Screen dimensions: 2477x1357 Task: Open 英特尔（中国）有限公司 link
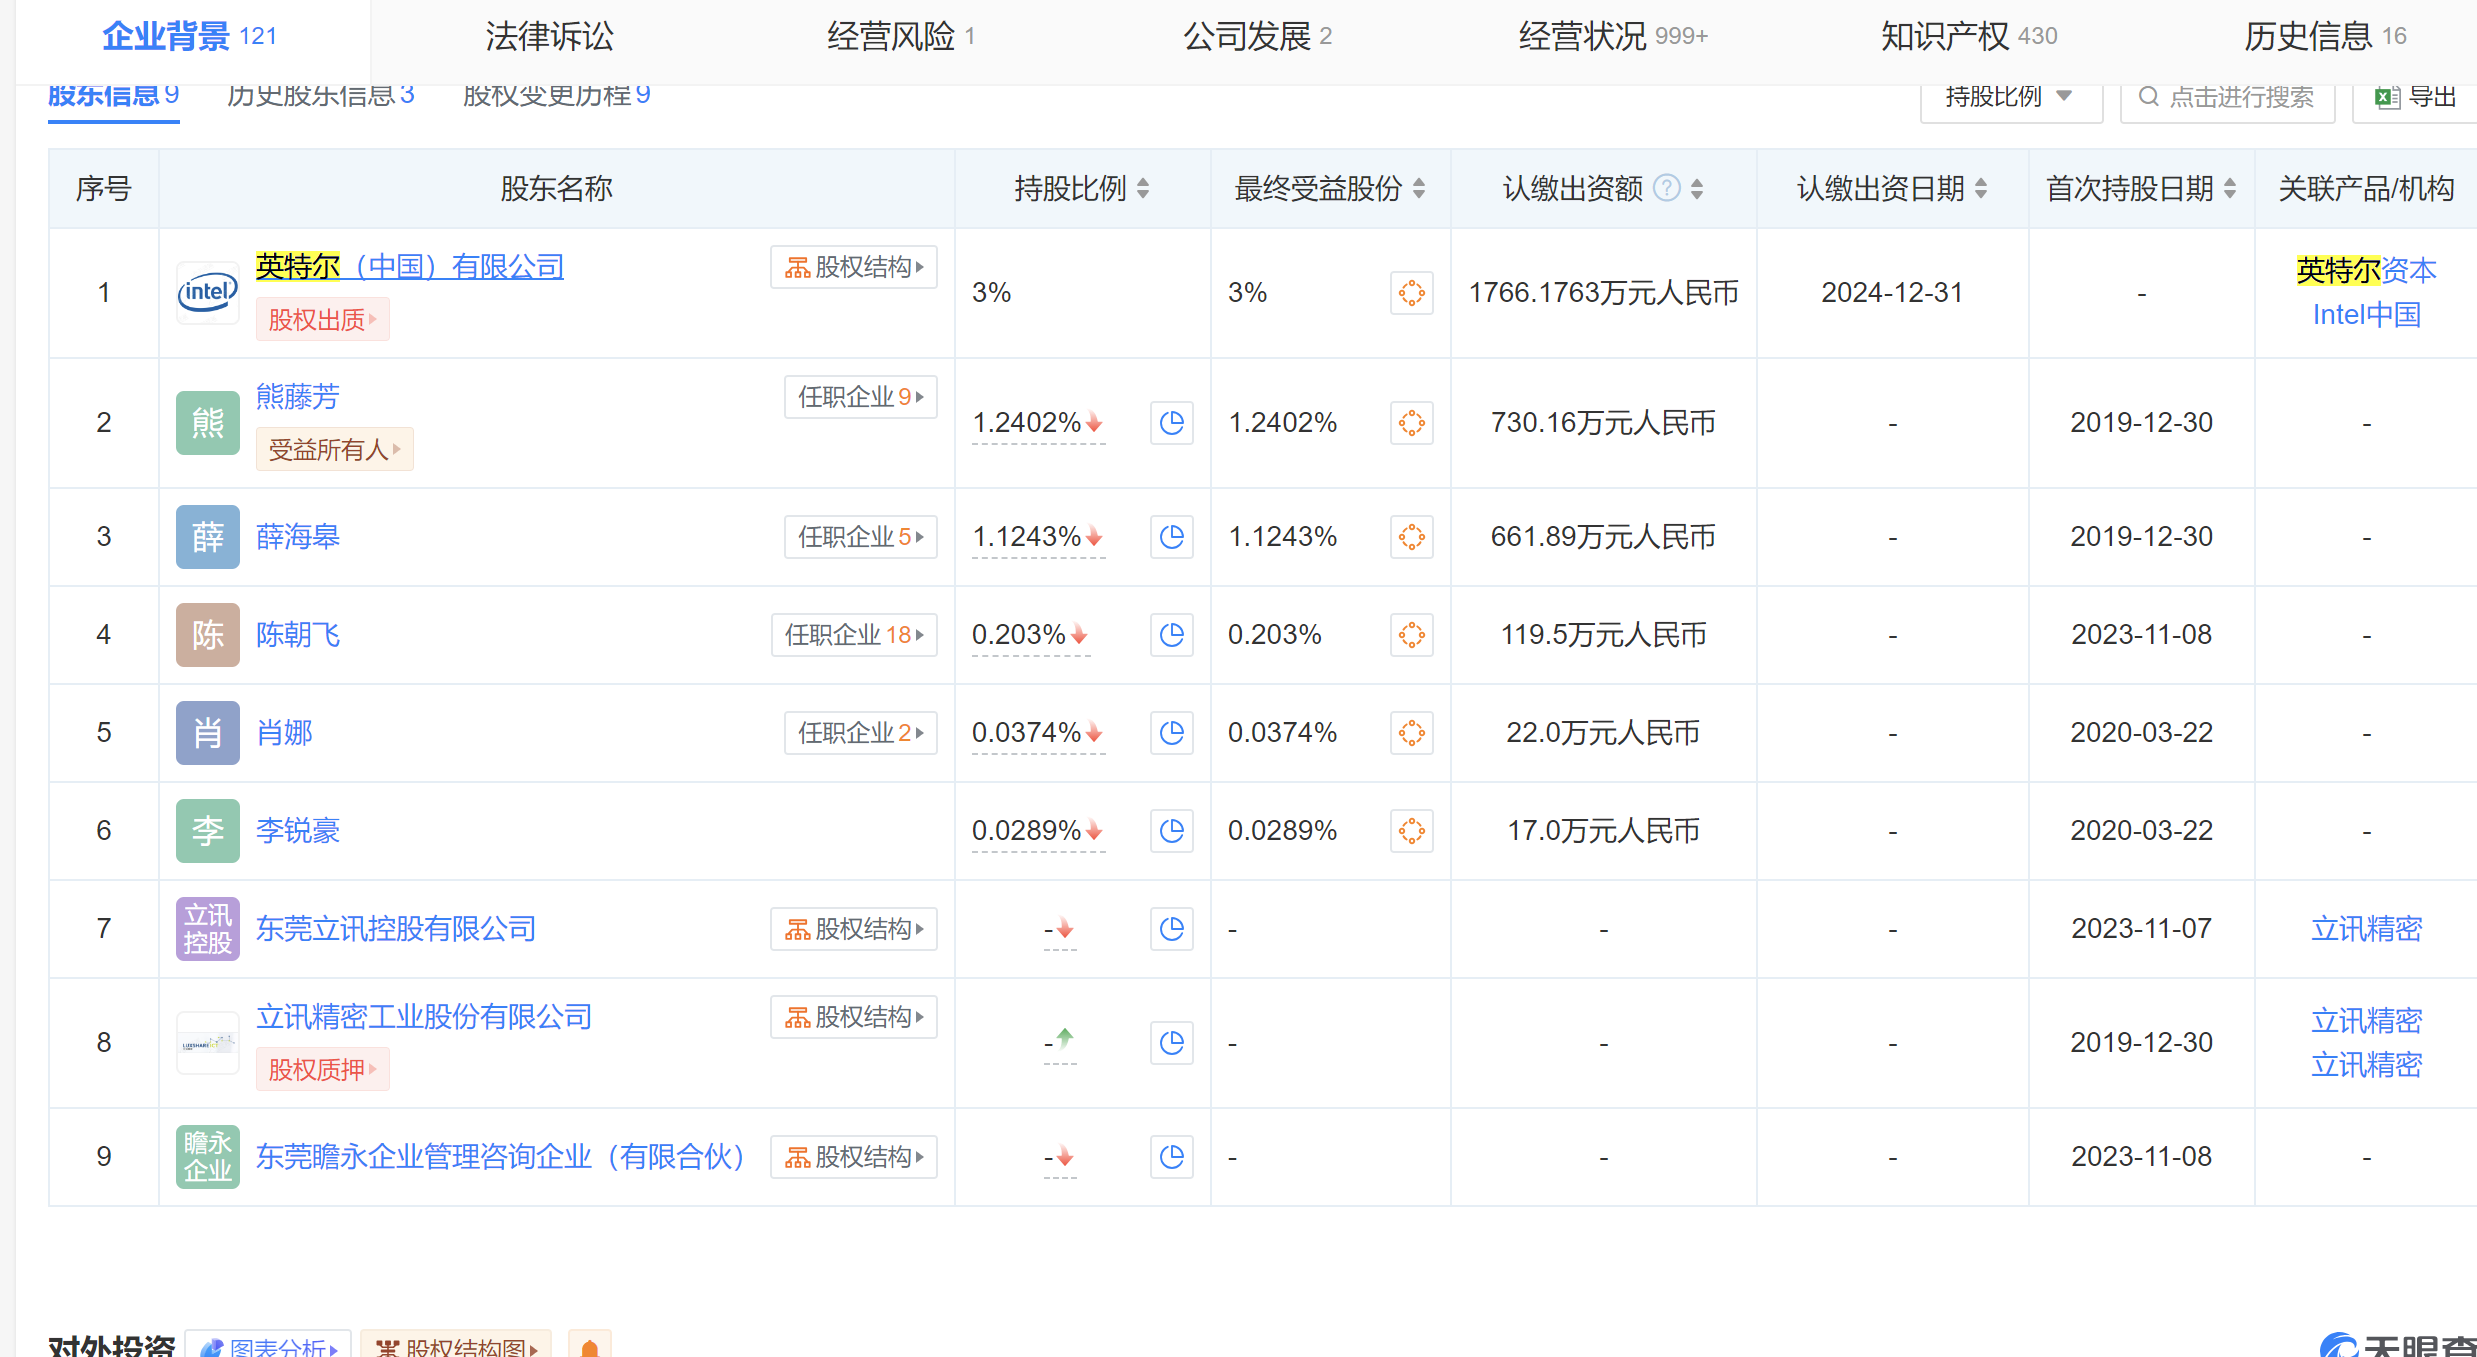[410, 267]
